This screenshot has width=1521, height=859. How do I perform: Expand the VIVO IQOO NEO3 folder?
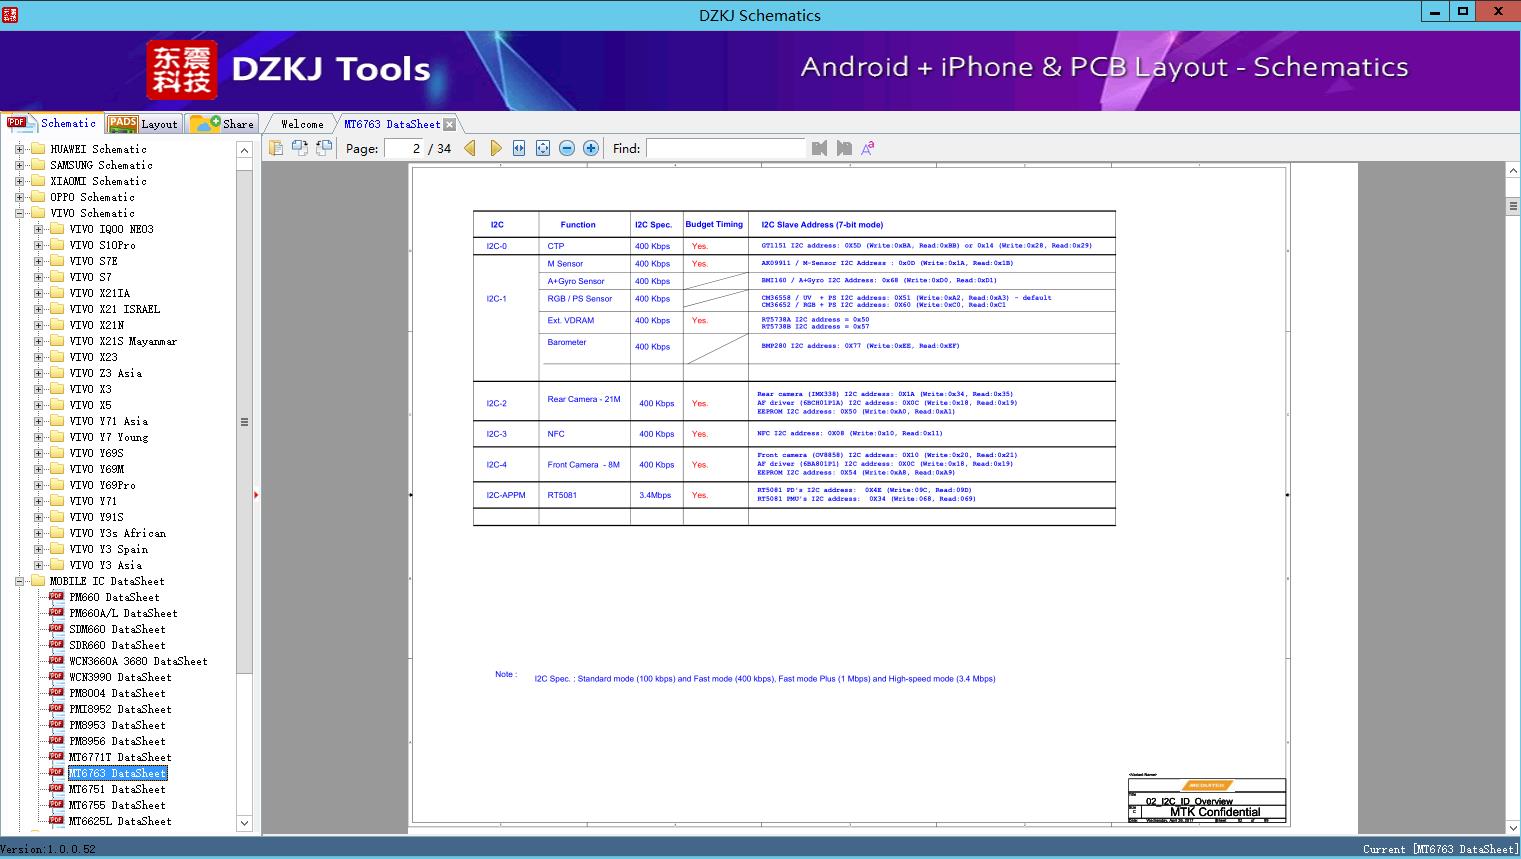(38, 229)
